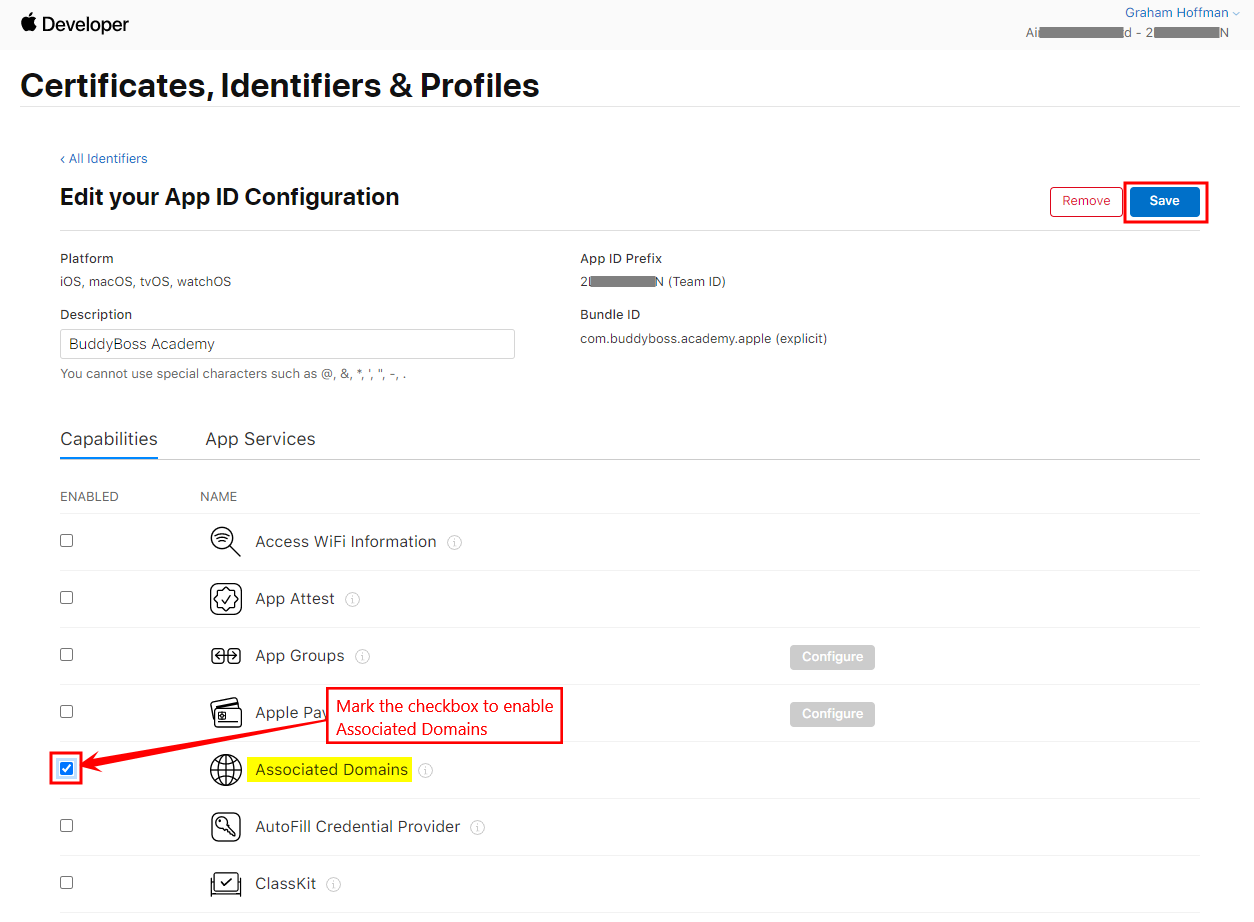Enable Apple Pay checkbox
The image size is (1254, 922).
tap(66, 711)
